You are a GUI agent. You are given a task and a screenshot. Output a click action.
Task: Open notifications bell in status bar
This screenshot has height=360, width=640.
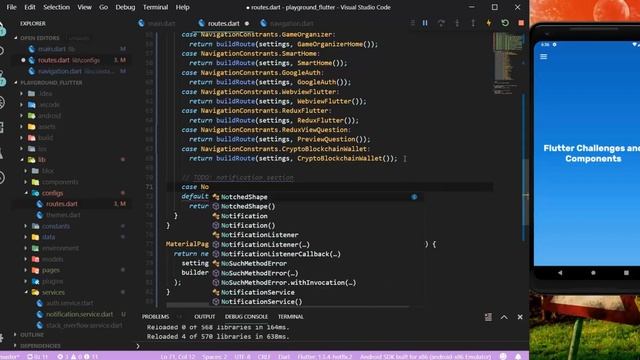(x=518, y=356)
